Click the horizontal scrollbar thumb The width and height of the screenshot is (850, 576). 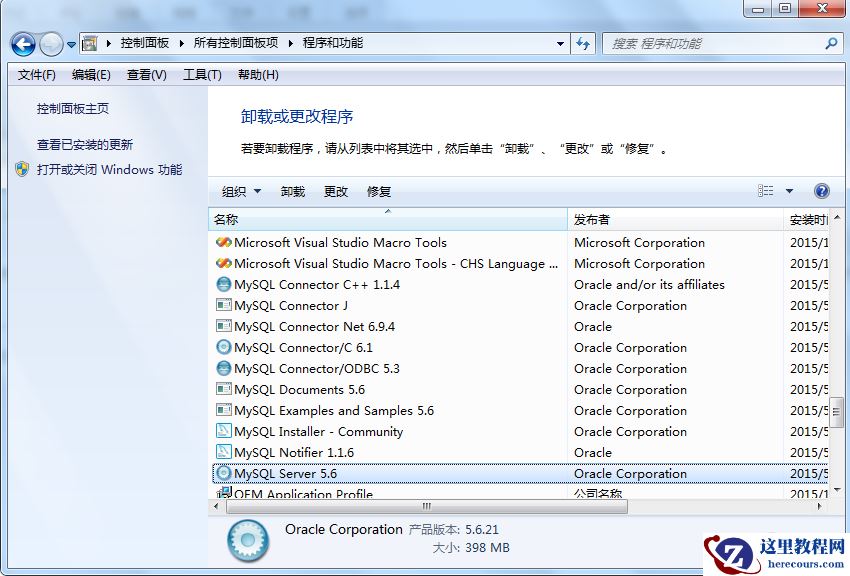pyautogui.click(x=427, y=507)
